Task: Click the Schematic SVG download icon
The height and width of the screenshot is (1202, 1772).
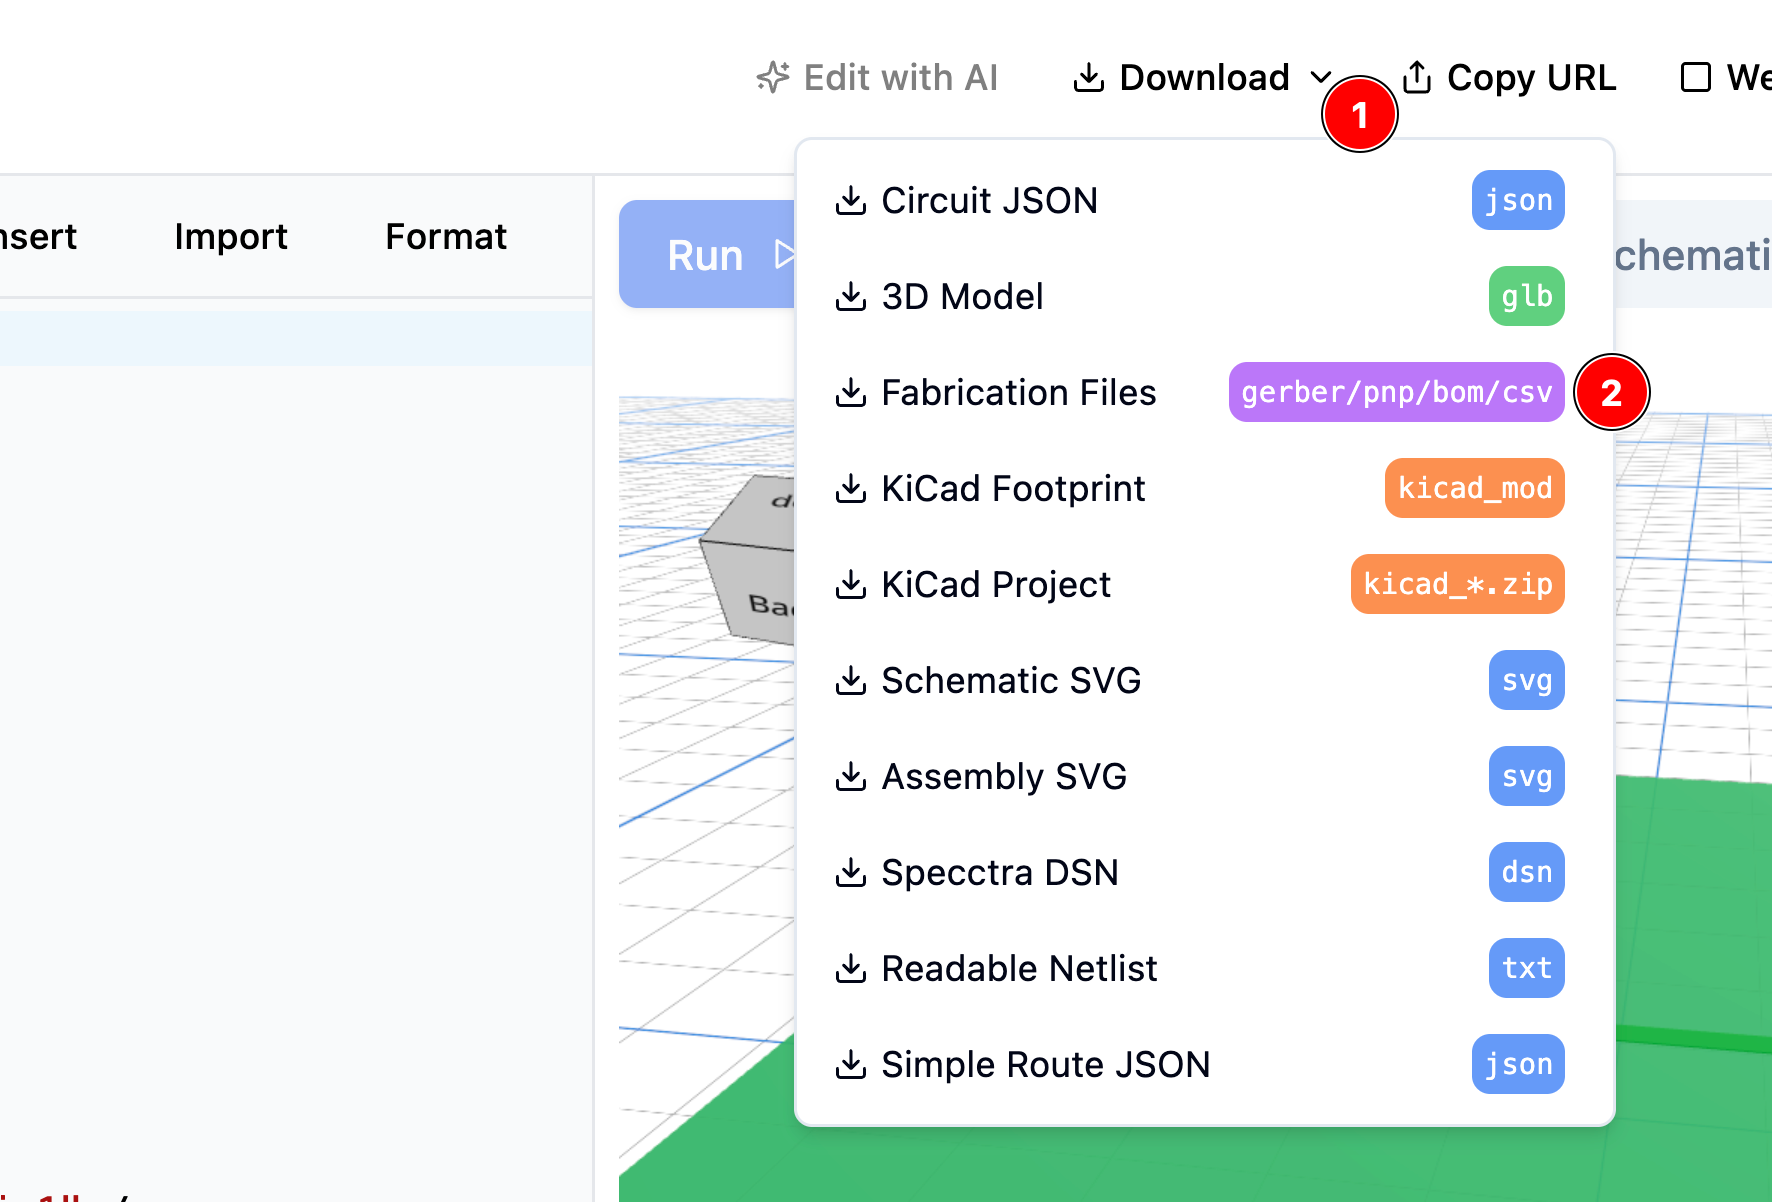Action: click(x=852, y=680)
